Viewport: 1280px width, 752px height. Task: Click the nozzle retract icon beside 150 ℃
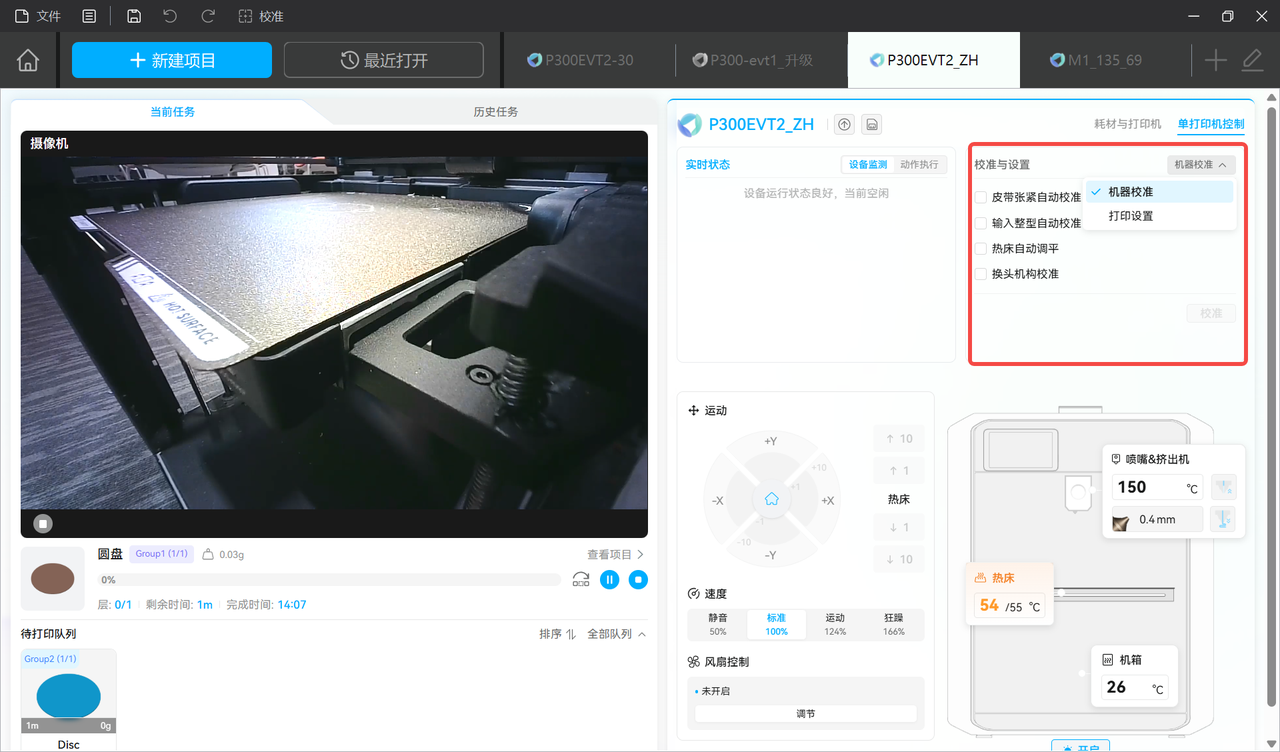pyautogui.click(x=1223, y=487)
